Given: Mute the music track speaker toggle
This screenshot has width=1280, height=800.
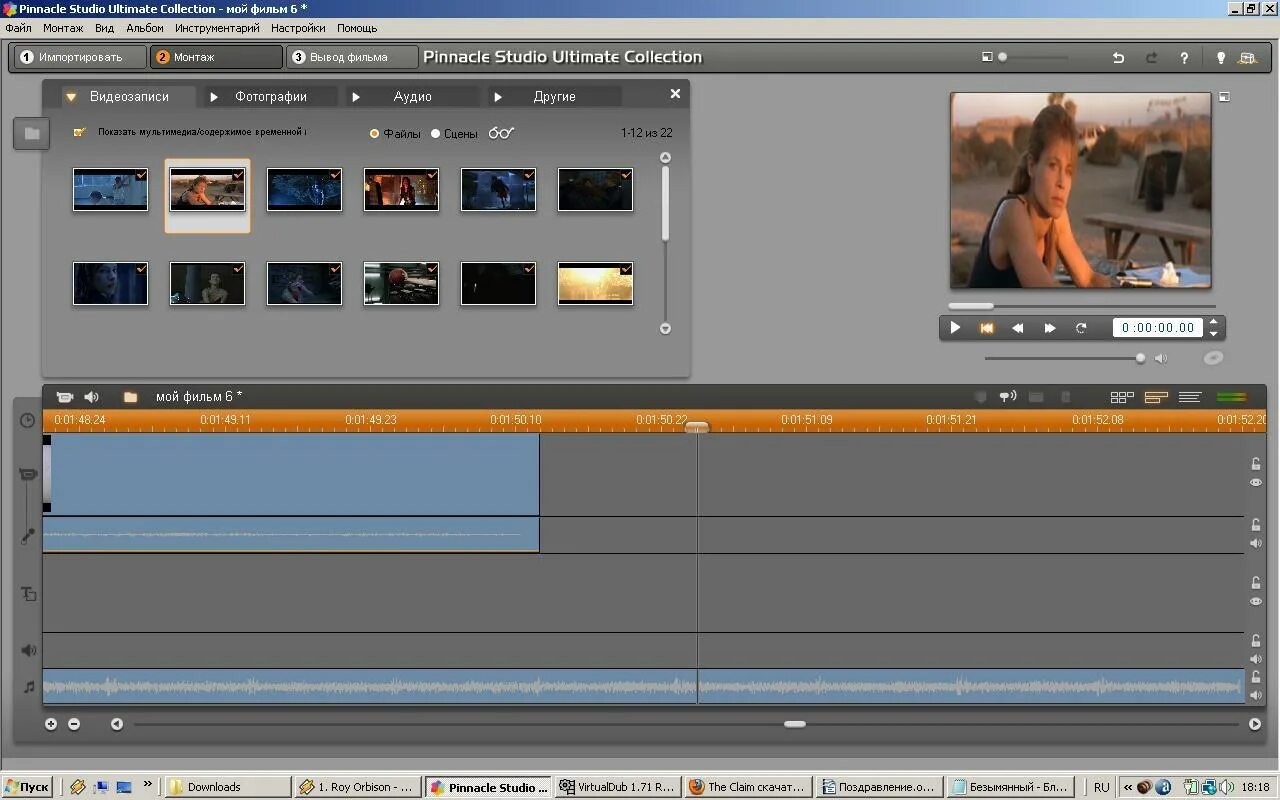Looking at the screenshot, I should click(x=1256, y=695).
